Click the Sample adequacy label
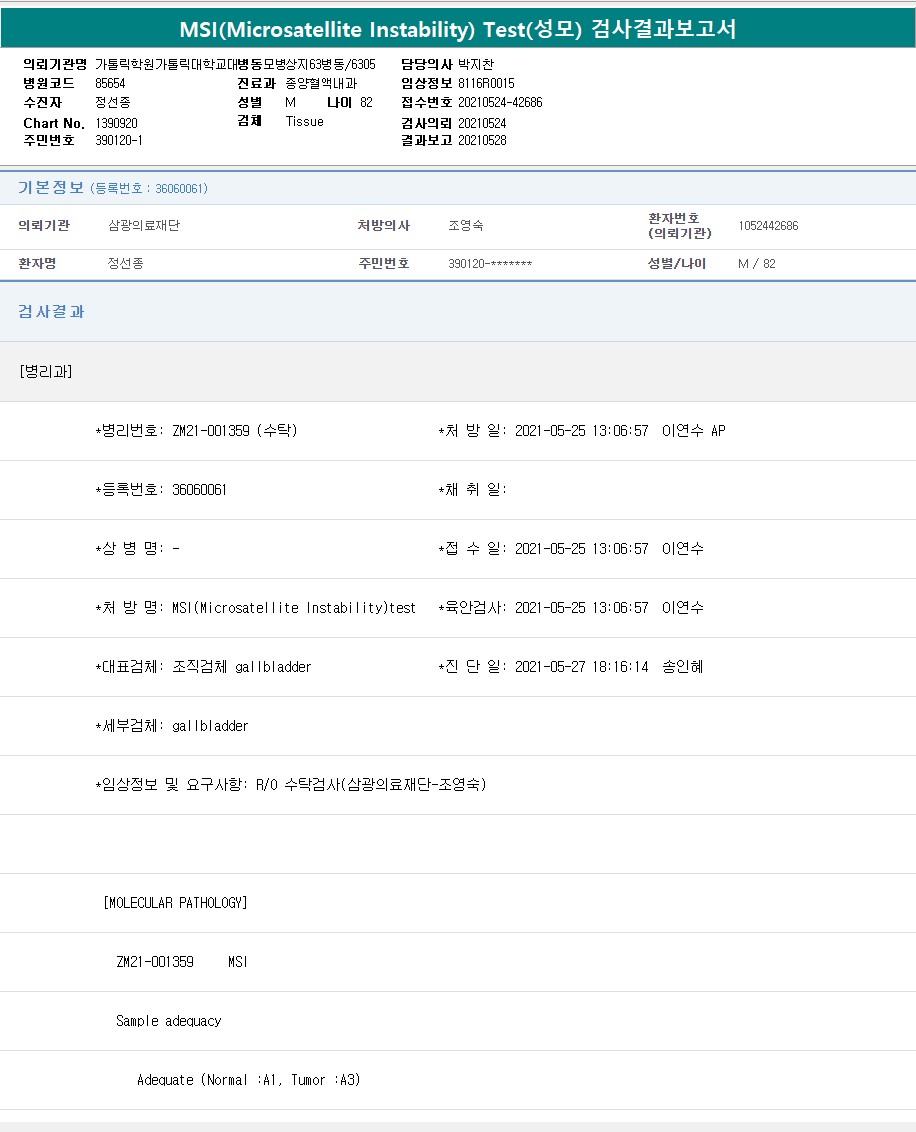 [168, 1021]
